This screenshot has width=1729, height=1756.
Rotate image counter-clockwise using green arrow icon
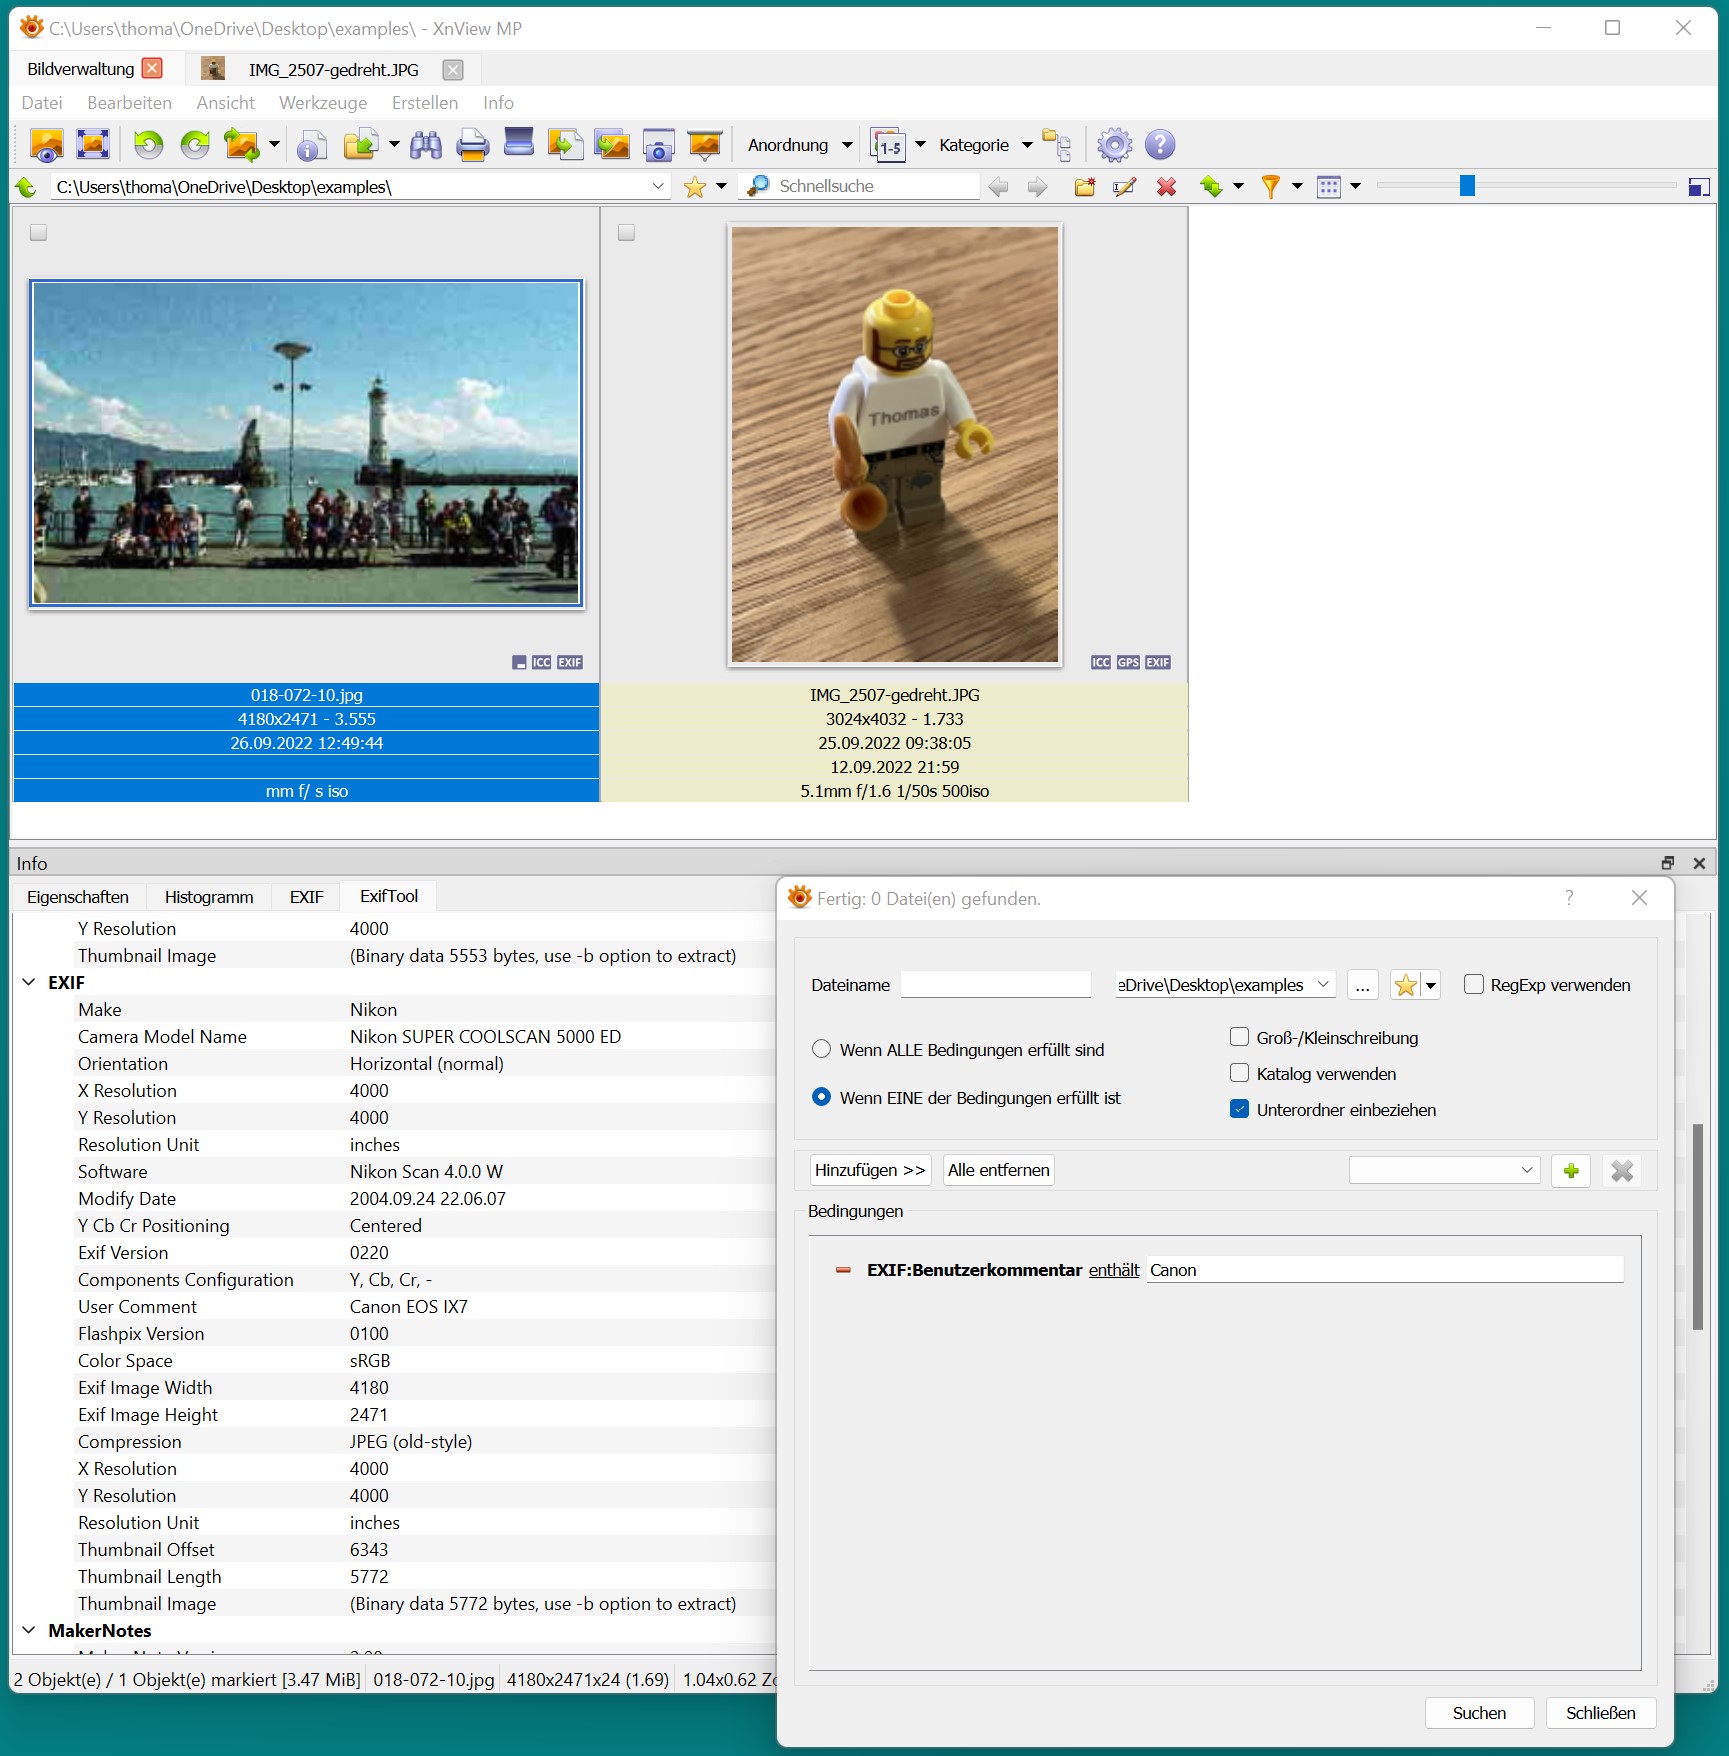point(149,145)
